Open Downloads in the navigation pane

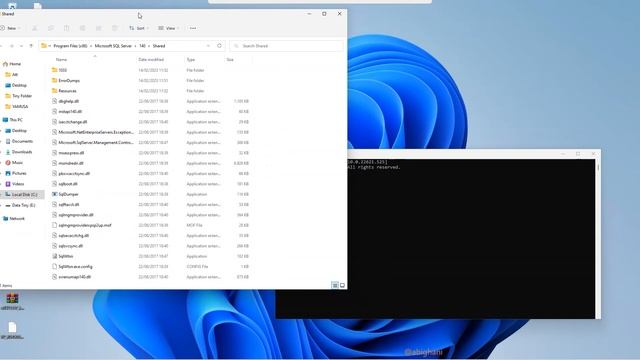(x=22, y=152)
